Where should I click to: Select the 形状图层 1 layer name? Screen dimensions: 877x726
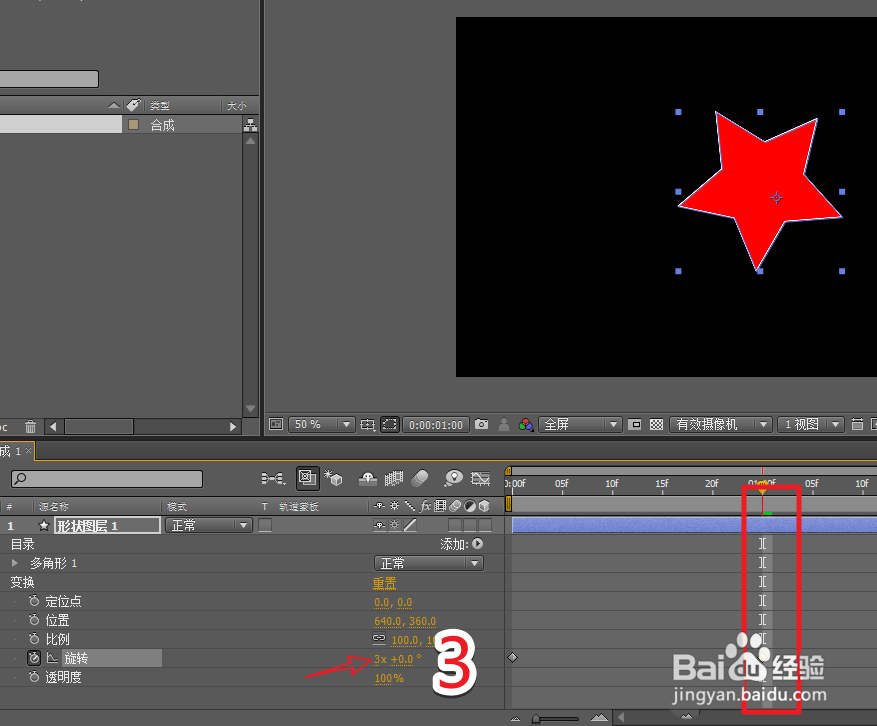(x=107, y=525)
